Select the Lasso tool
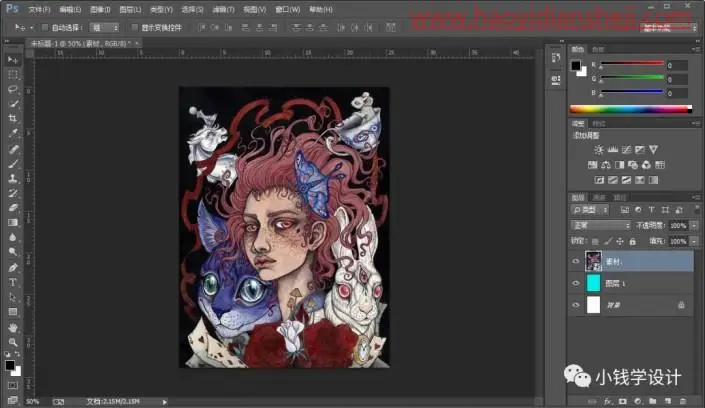Screen dimensions: 705x408 [13, 90]
